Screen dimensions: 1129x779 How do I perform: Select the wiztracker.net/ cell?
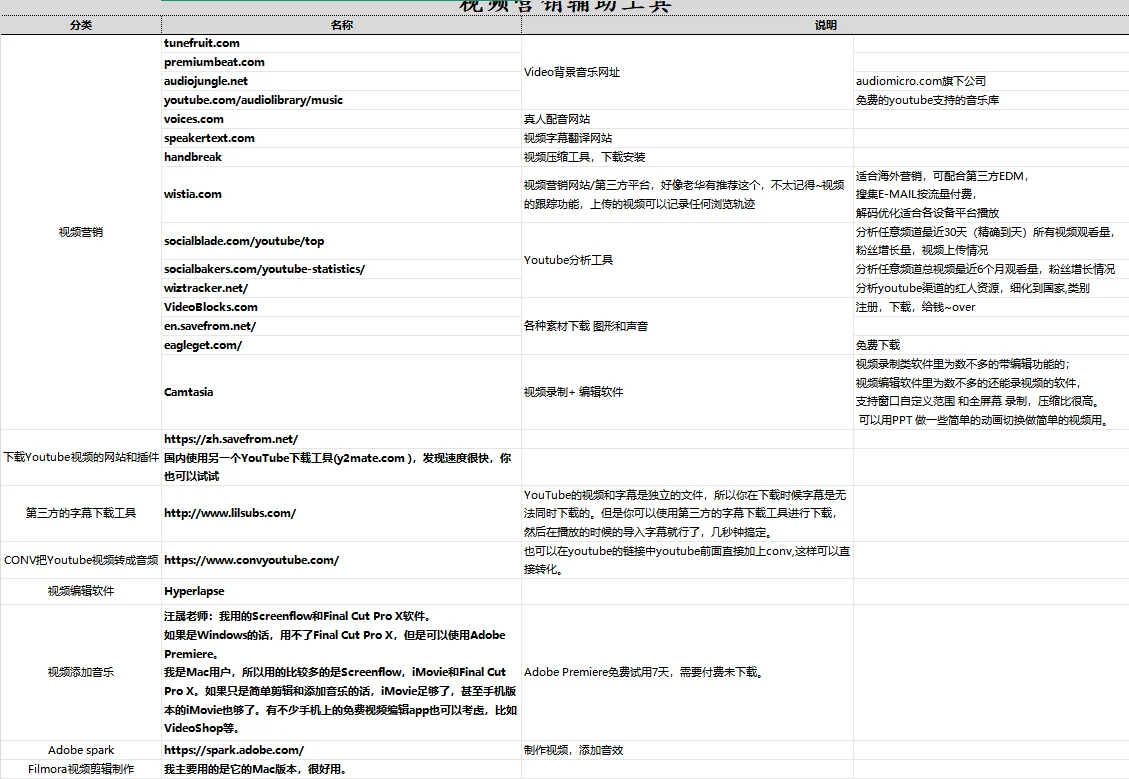(341, 288)
